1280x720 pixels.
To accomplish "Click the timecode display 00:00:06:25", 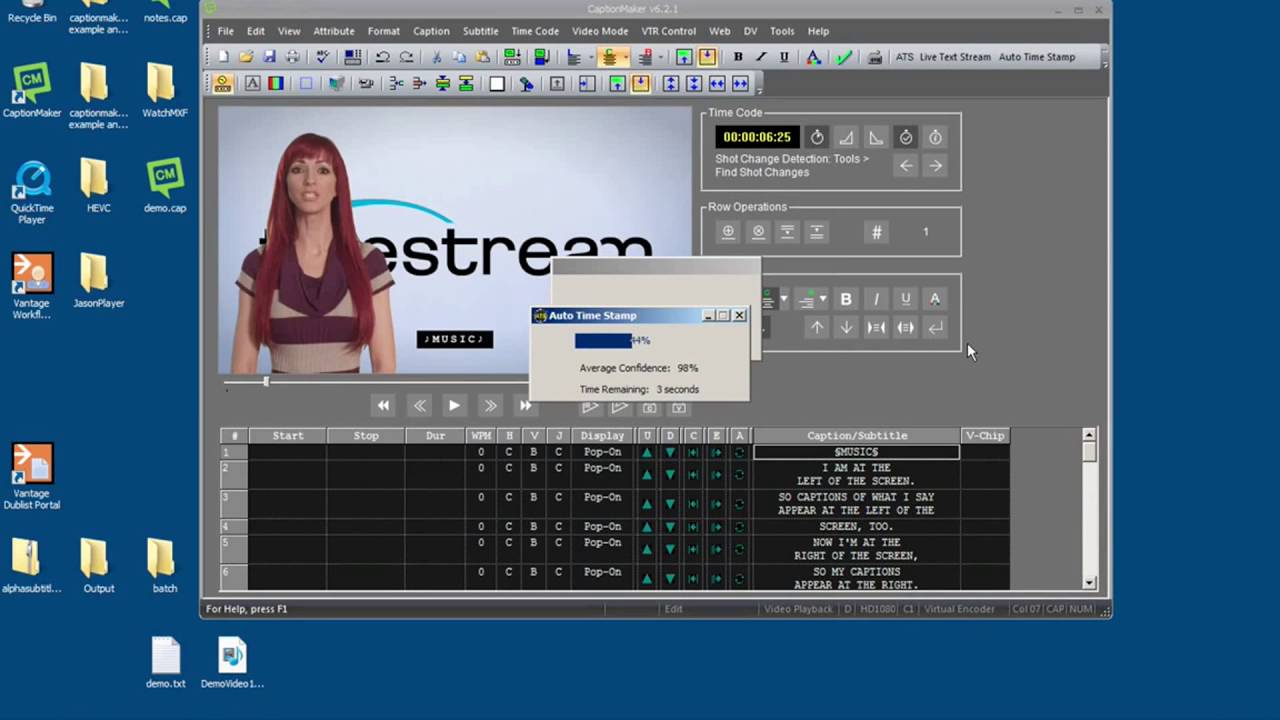I will click(x=757, y=137).
